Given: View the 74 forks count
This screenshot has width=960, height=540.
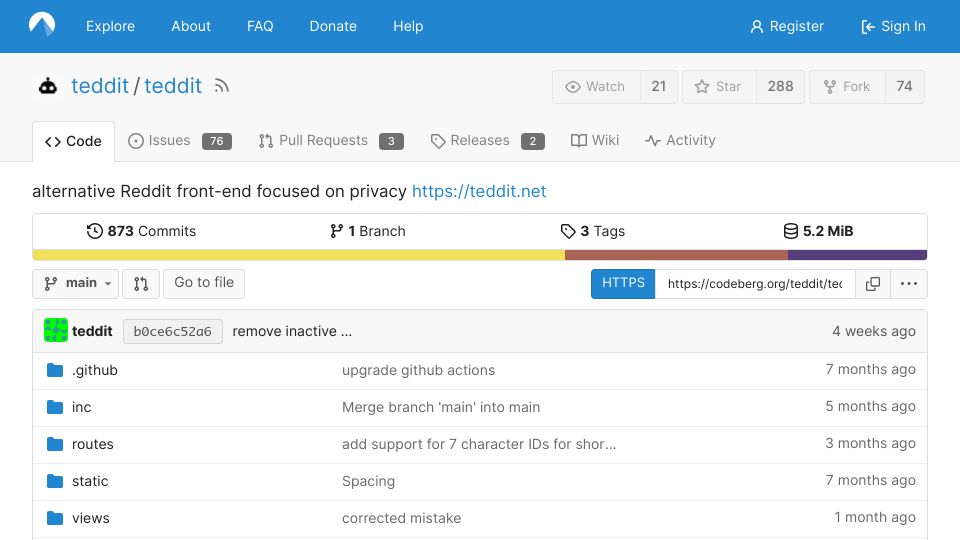Looking at the screenshot, I should coord(904,87).
